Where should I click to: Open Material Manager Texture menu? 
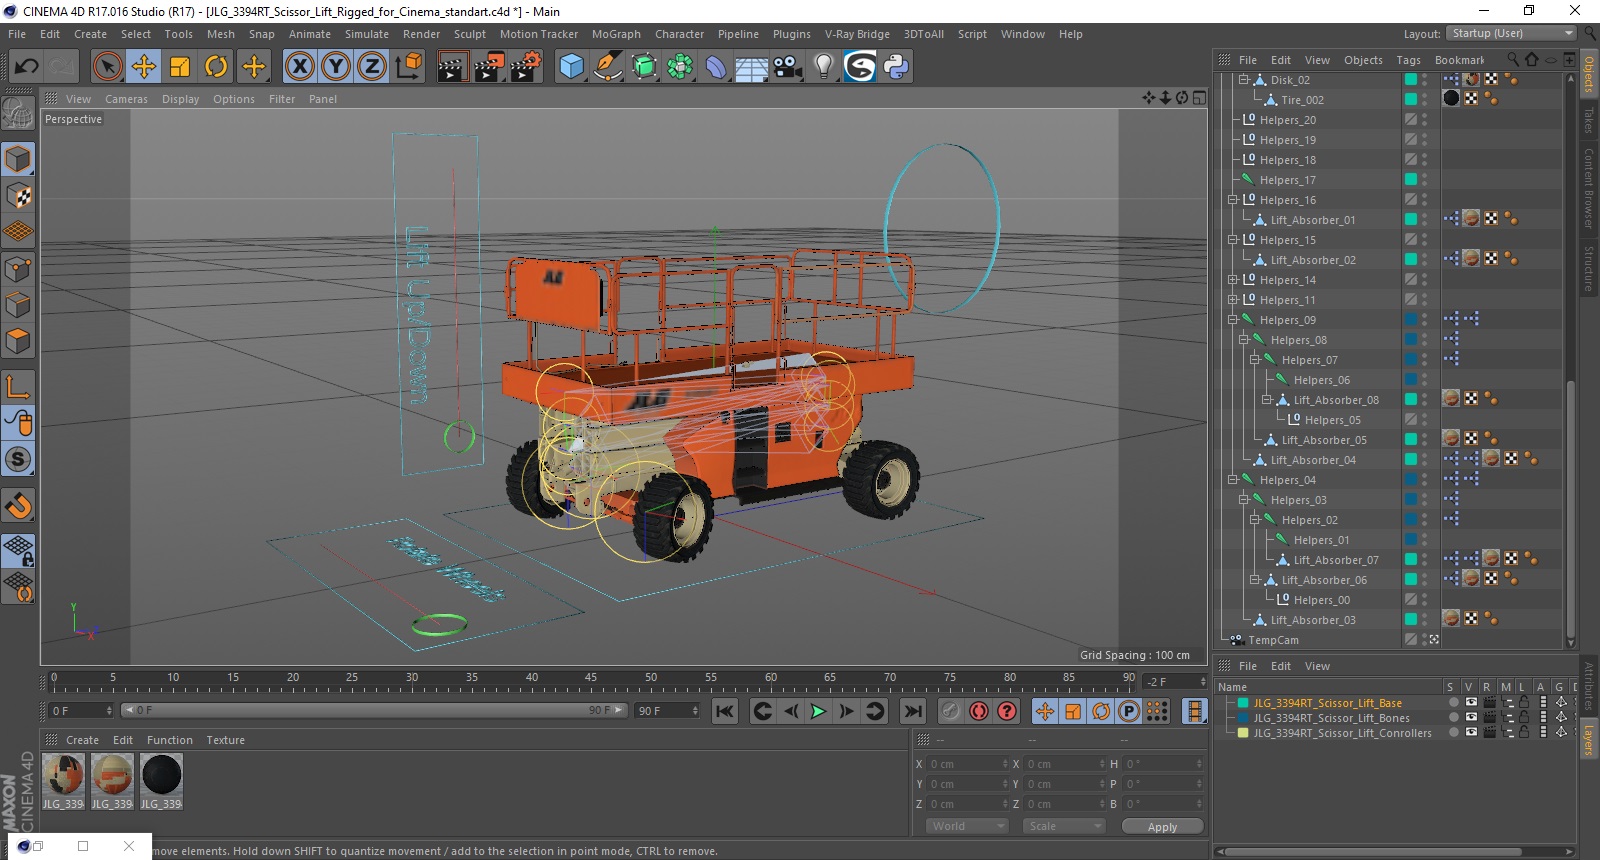[225, 740]
